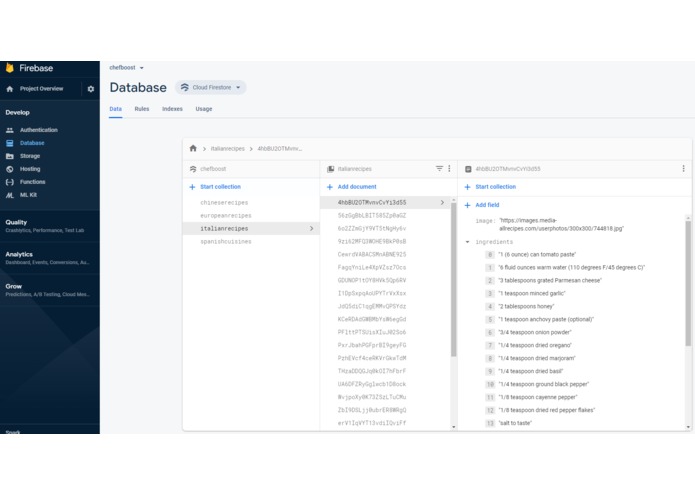Image resolution: width=695 pixels, height=494 pixels.
Task: Open Storage folder icon in sidebar
Action: [10, 156]
